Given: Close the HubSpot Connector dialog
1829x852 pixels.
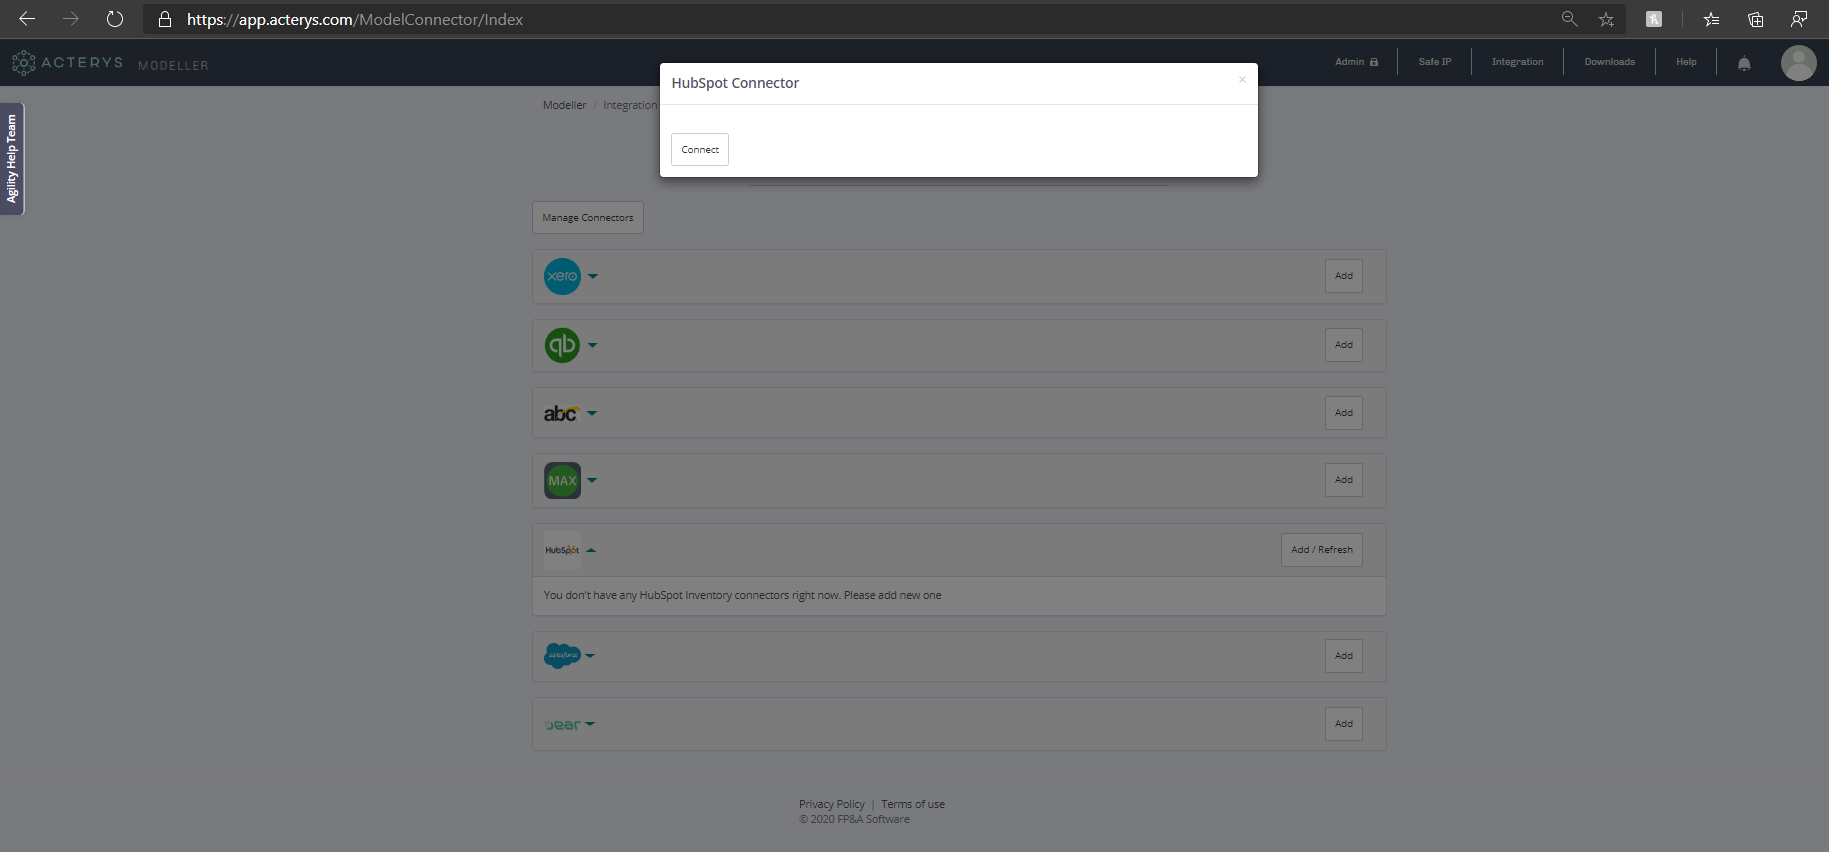Looking at the screenshot, I should pos(1242,80).
